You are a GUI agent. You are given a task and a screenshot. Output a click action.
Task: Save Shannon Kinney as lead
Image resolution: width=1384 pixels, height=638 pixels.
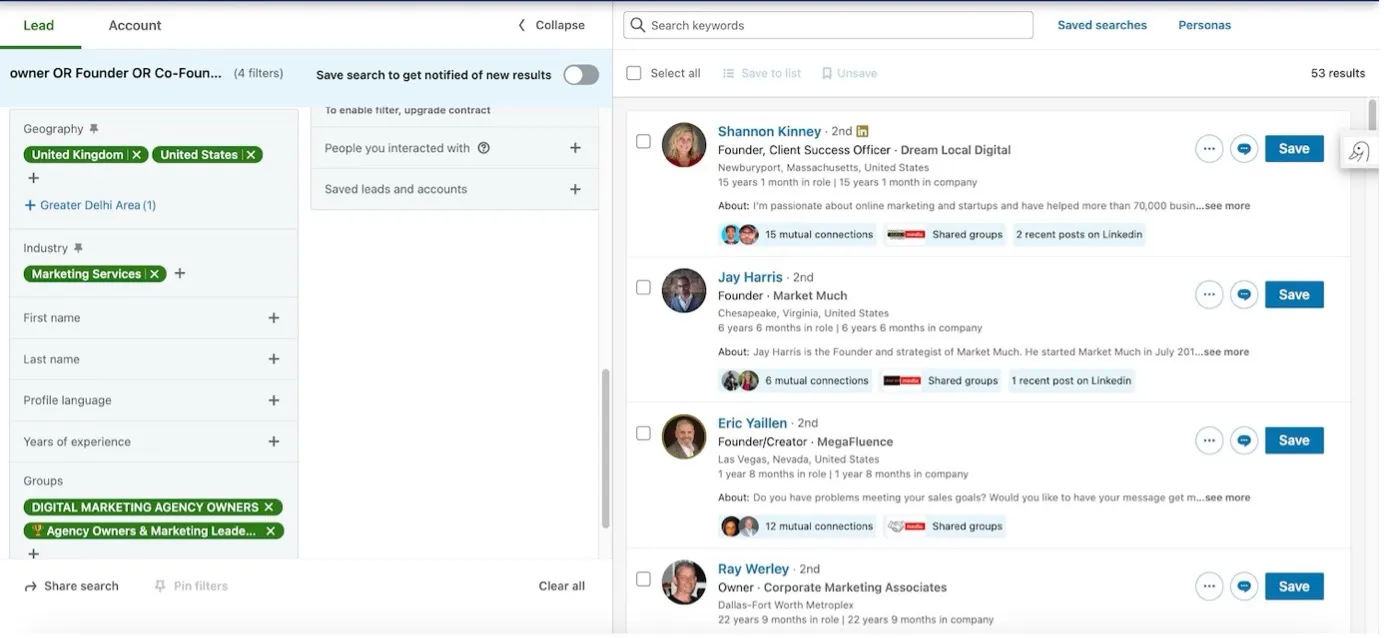point(1294,149)
